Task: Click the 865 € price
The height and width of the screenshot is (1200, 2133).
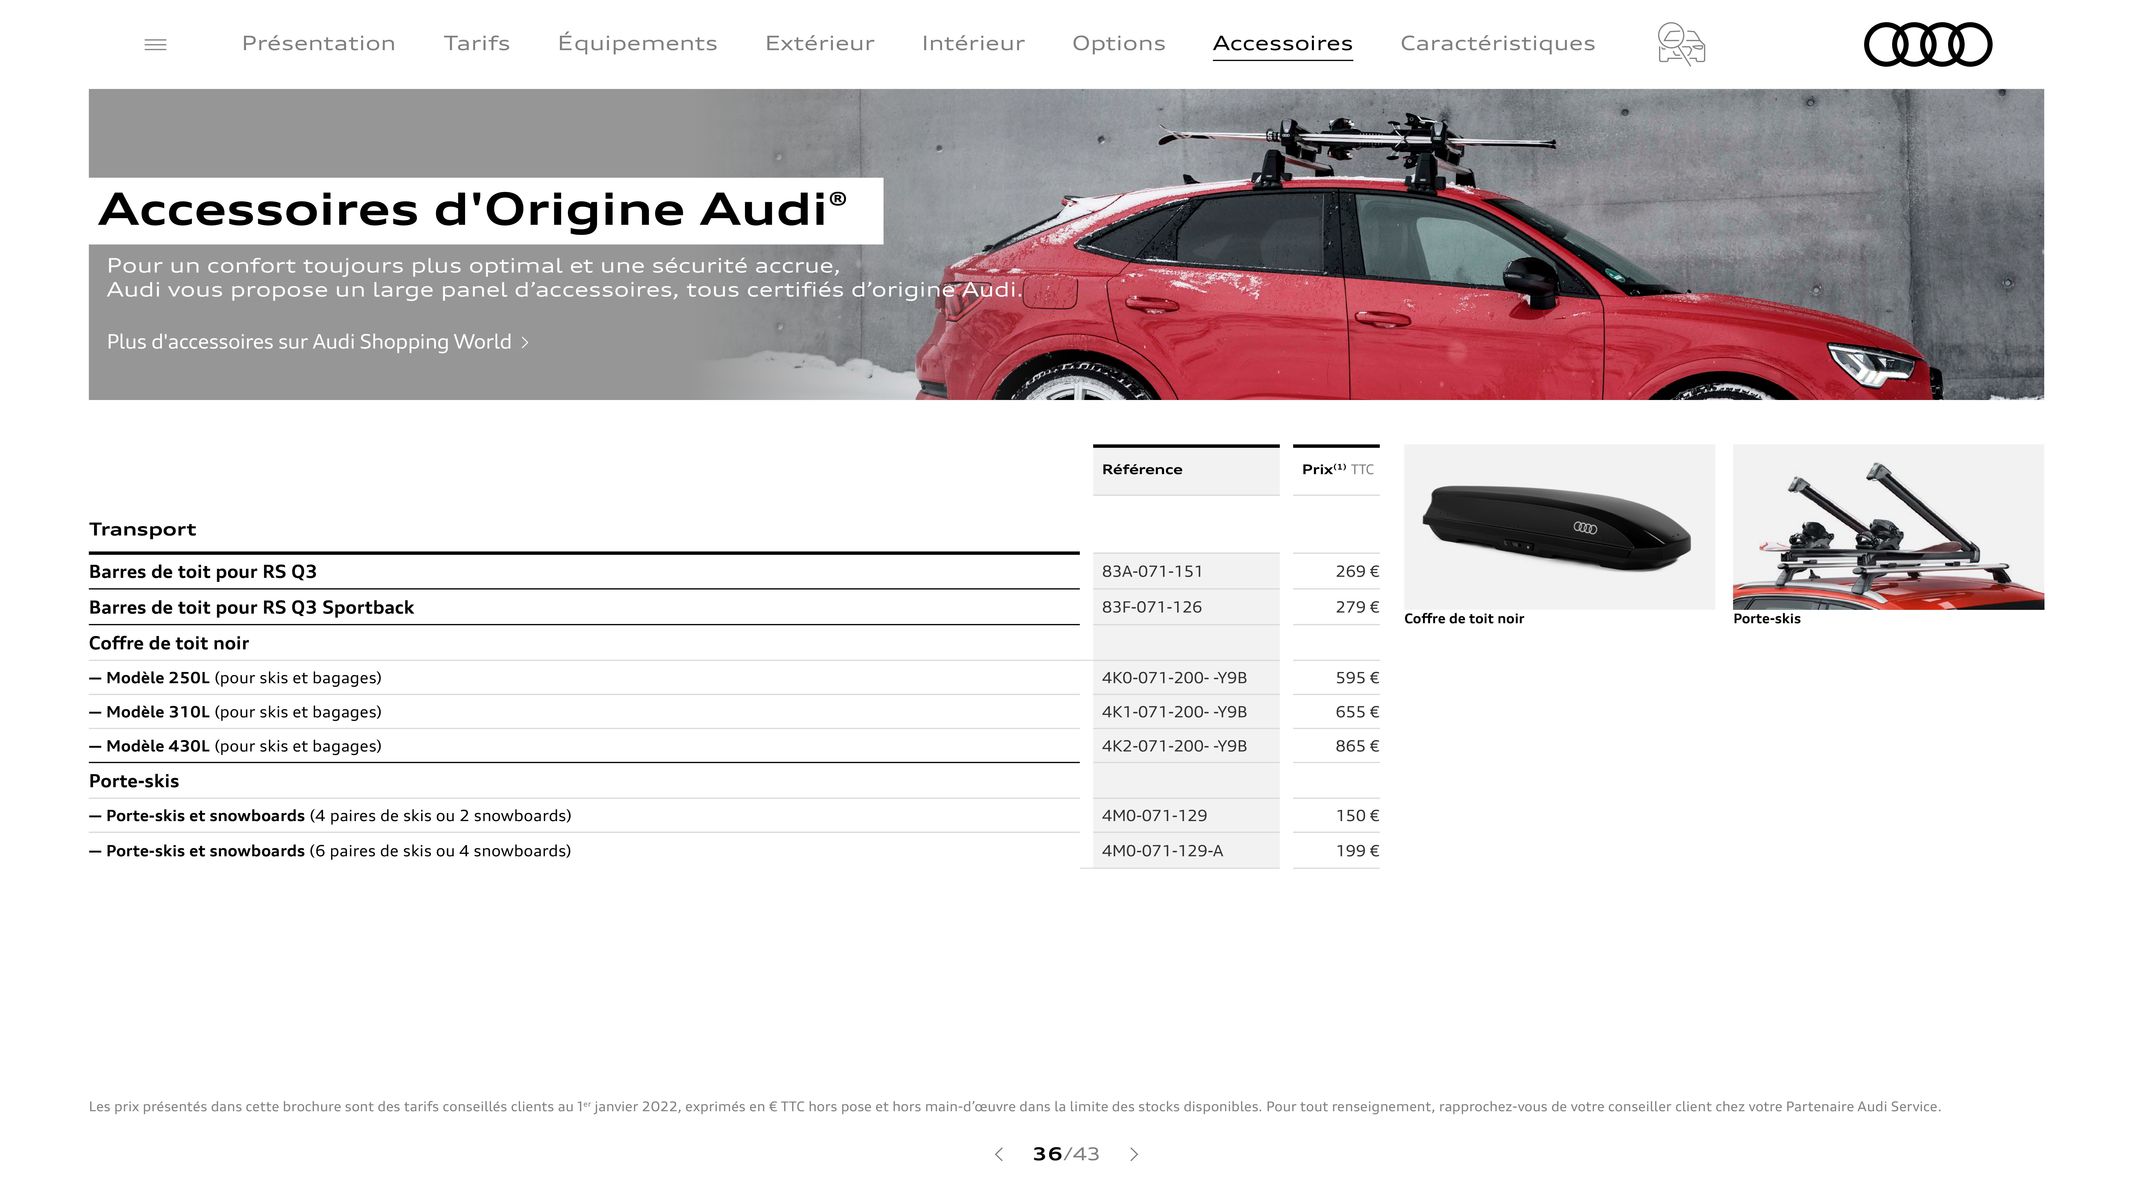Action: 1357,746
